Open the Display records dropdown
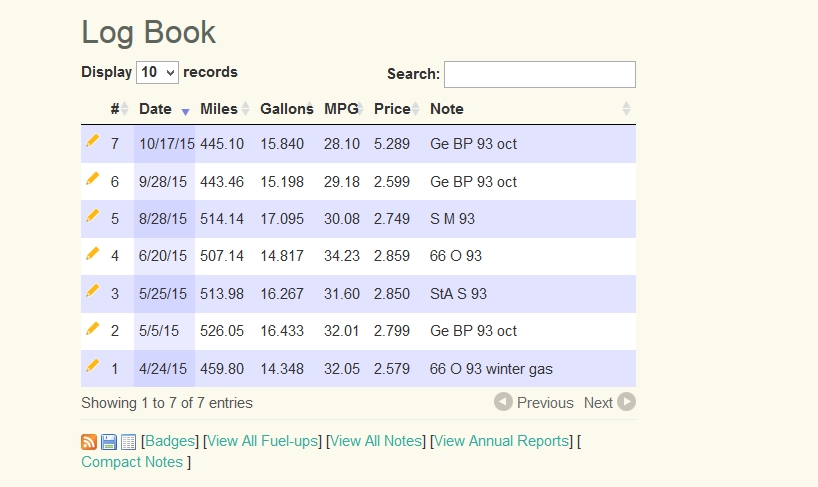The width and height of the screenshot is (818, 487). [x=157, y=72]
